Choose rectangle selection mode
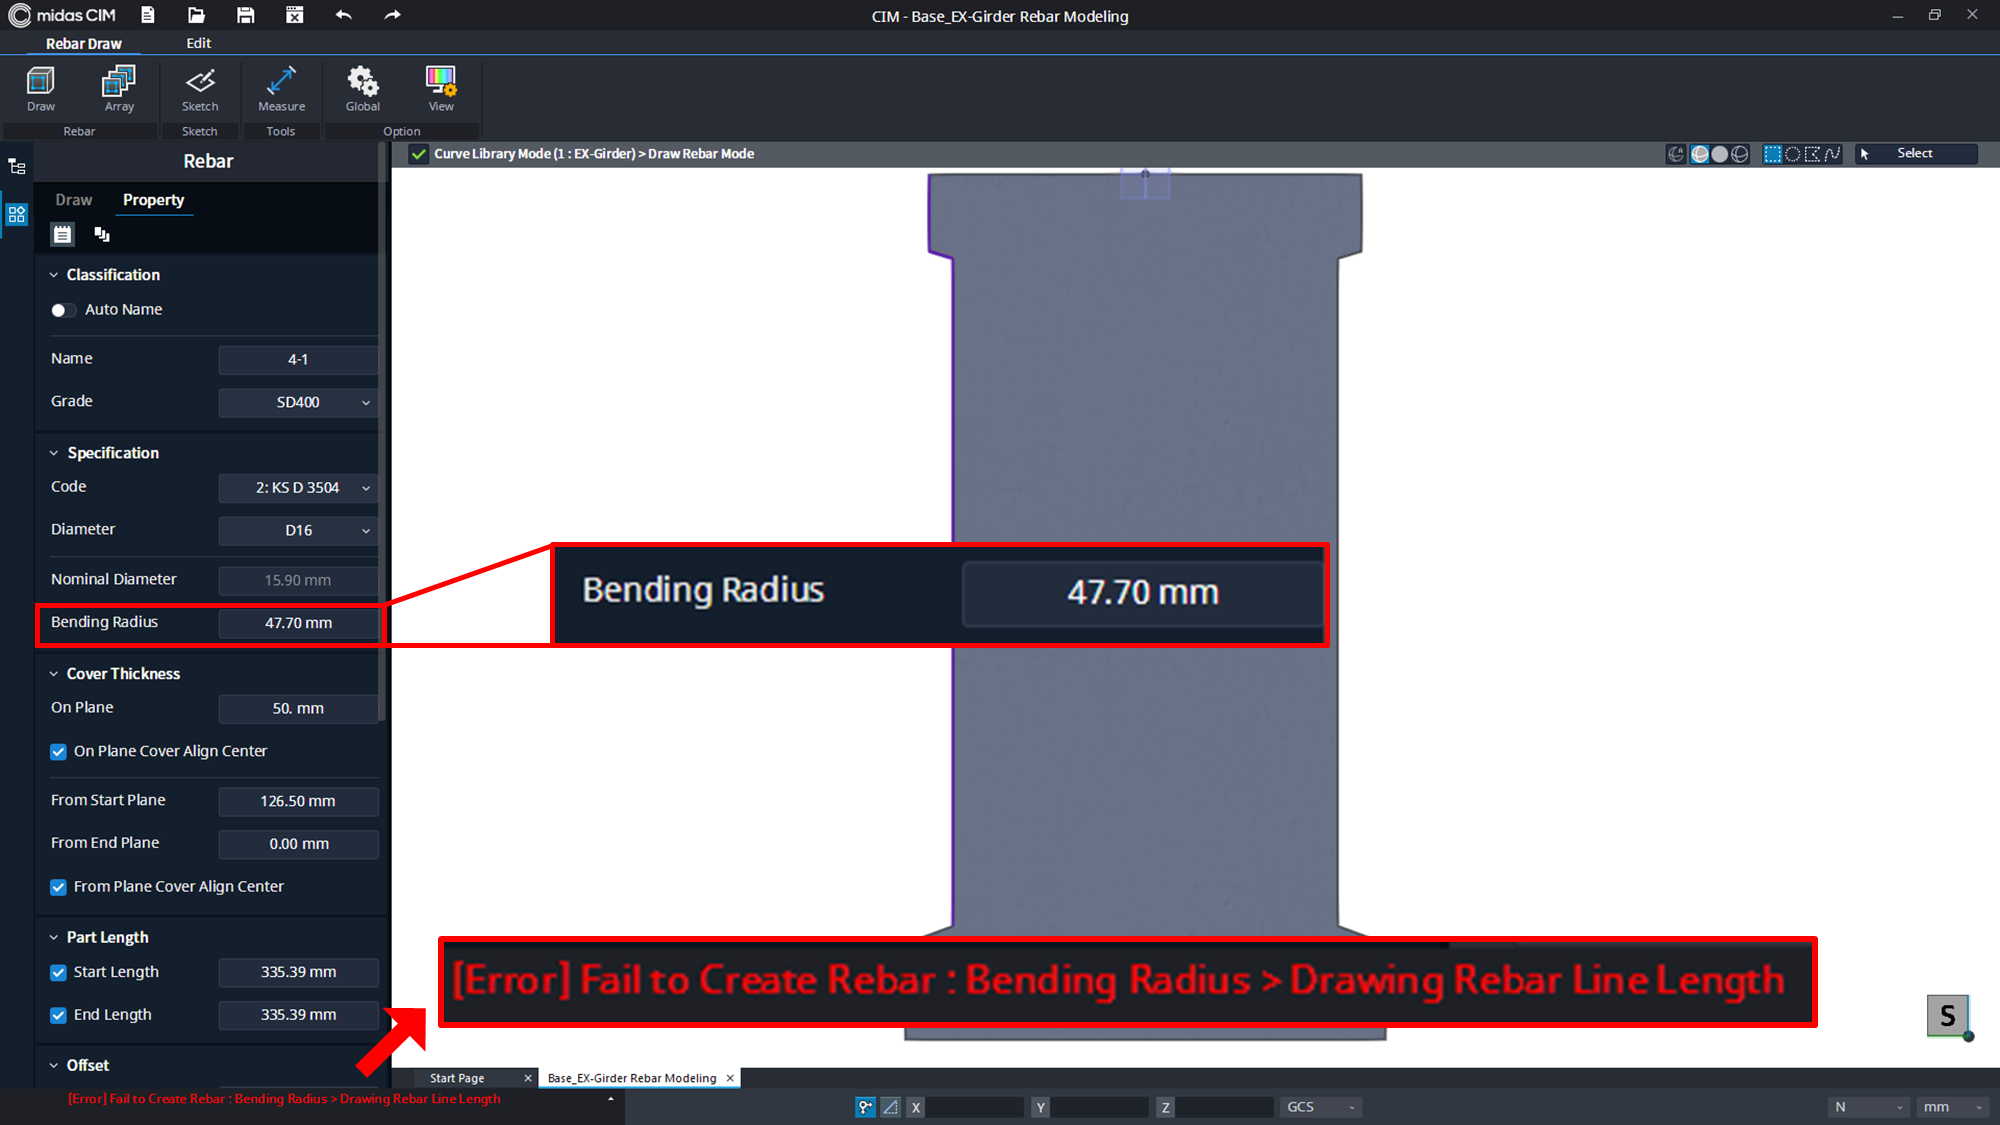 point(1773,154)
